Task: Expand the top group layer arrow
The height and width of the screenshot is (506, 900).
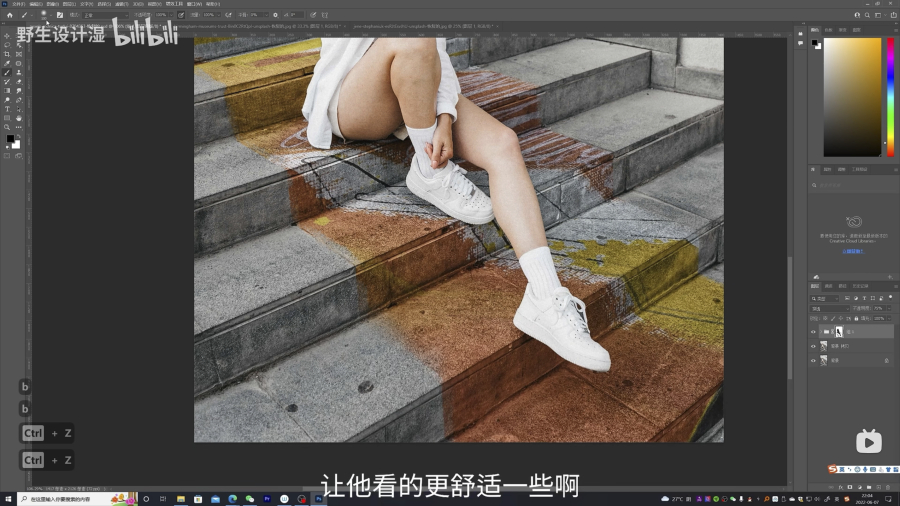Action: pyautogui.click(x=821, y=332)
